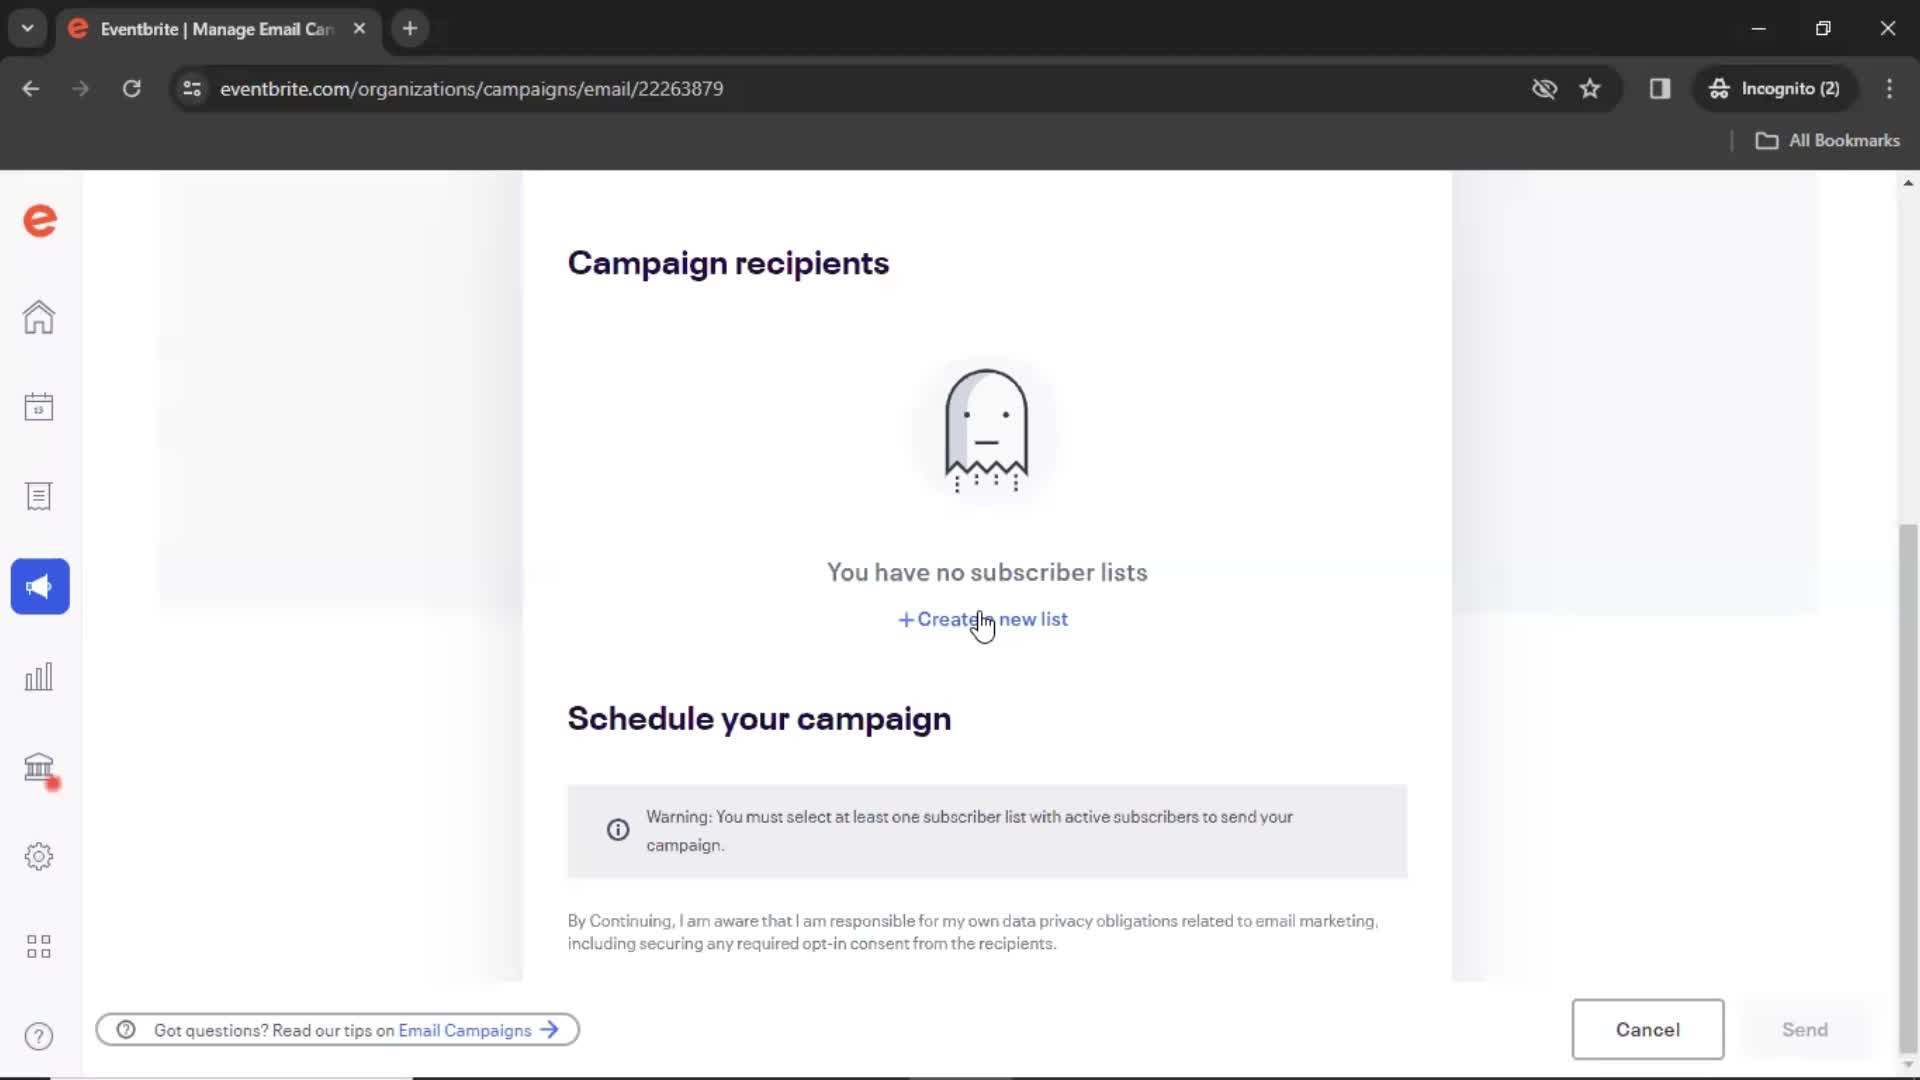Open the Marketing megaphone sidebar icon
Screen dimensions: 1920x1080
40,587
